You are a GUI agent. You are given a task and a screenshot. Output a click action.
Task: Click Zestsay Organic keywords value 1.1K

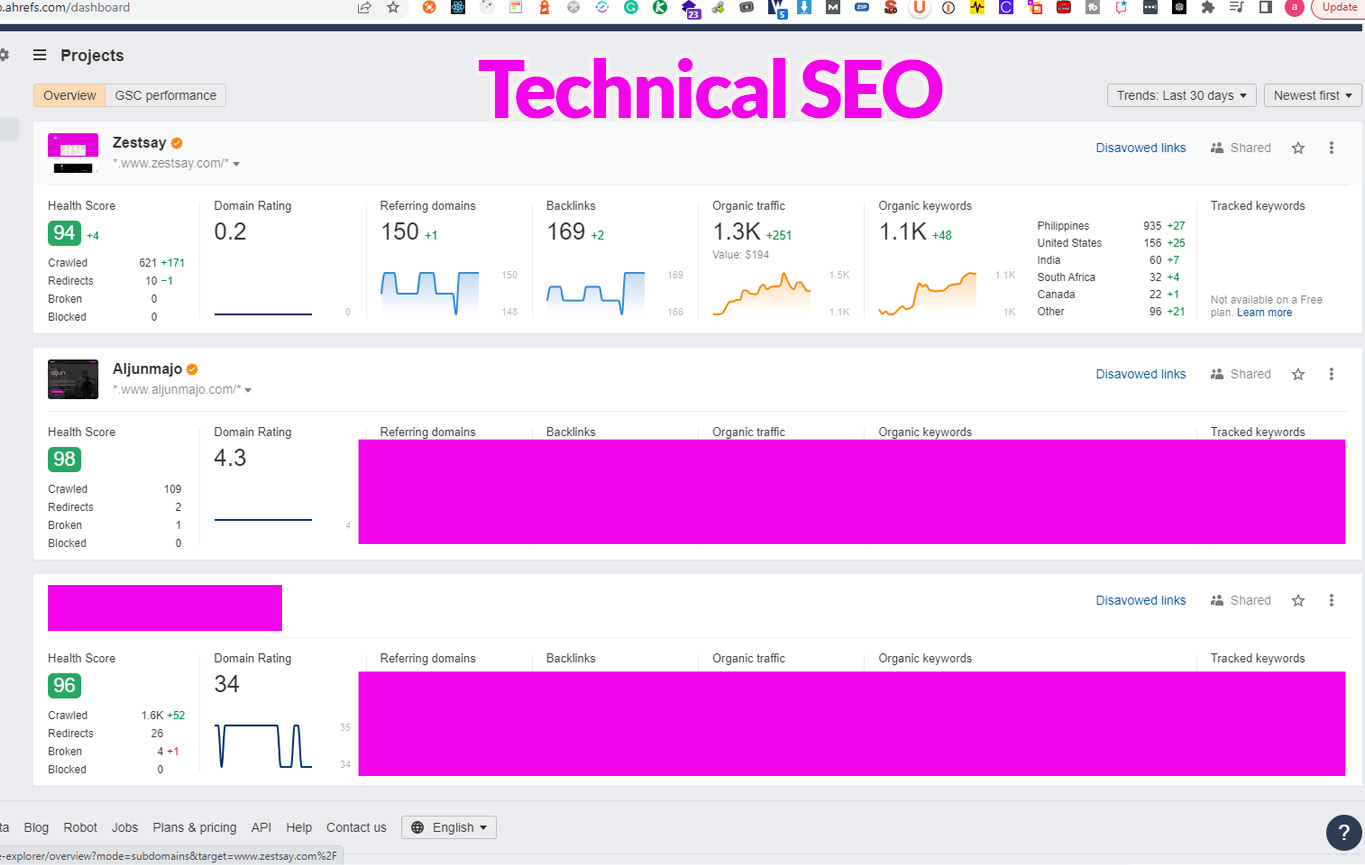tap(903, 232)
